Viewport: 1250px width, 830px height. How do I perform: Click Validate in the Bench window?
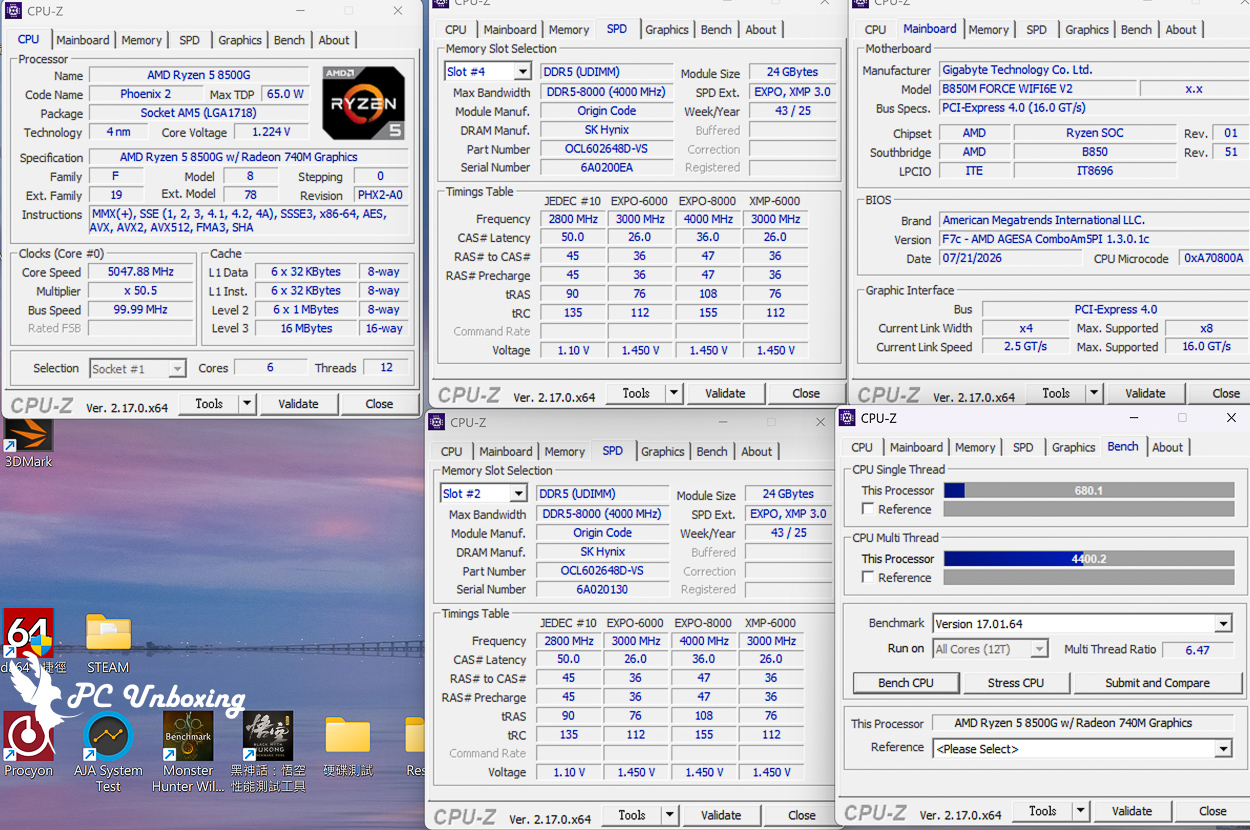[x=1132, y=811]
